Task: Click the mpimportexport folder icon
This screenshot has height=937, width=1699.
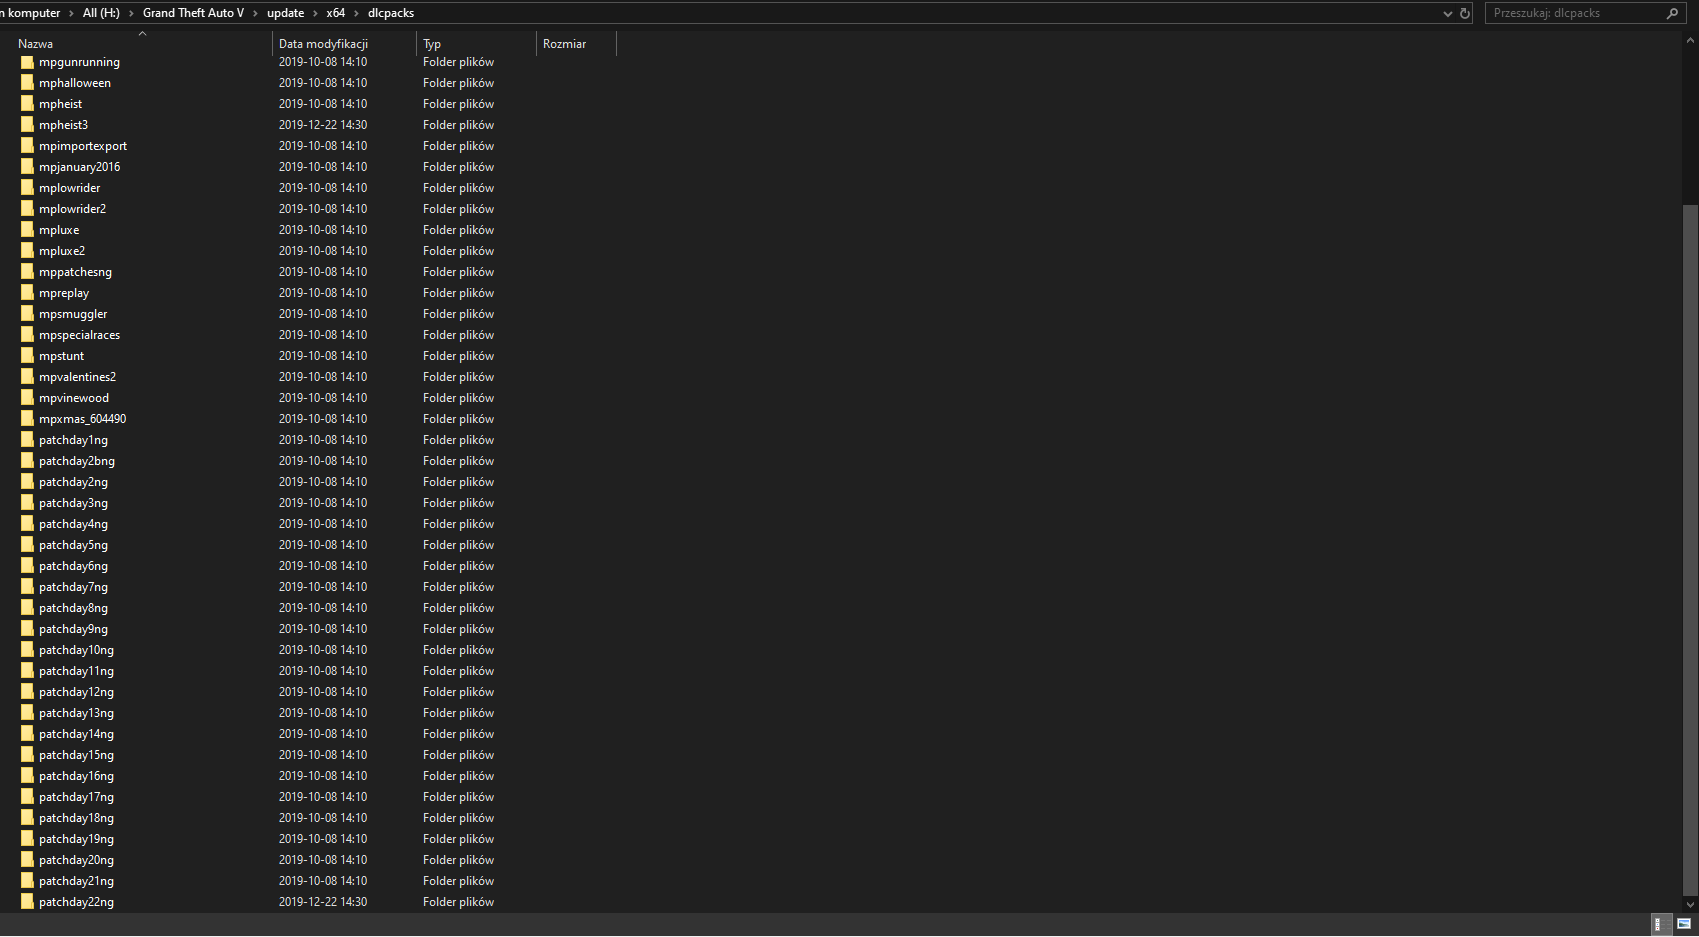Action: pyautogui.click(x=27, y=146)
